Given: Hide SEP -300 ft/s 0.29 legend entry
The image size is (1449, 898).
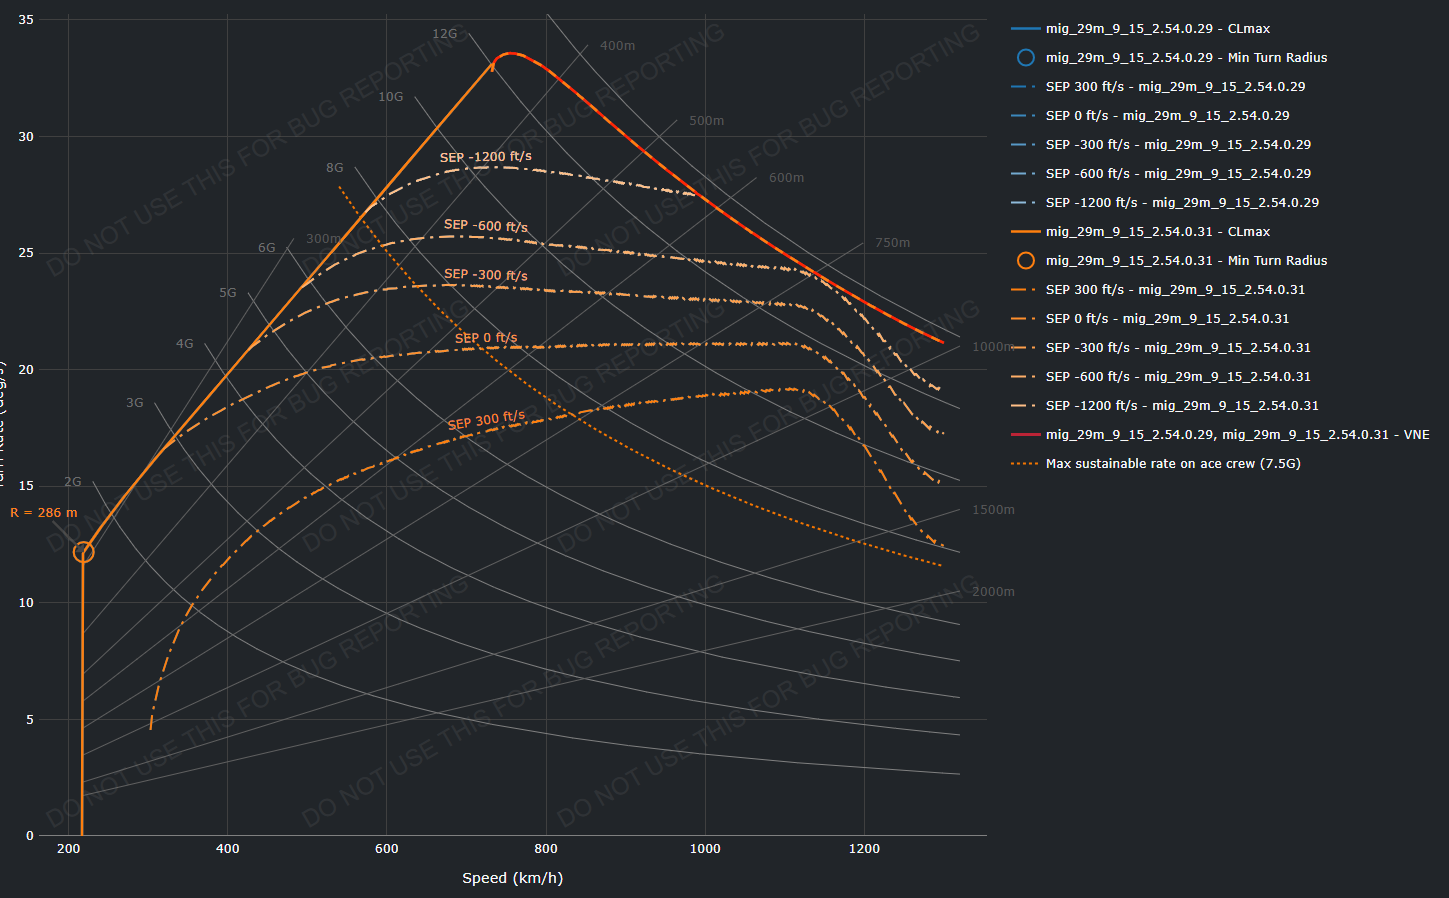Looking at the screenshot, I should (x=1178, y=145).
